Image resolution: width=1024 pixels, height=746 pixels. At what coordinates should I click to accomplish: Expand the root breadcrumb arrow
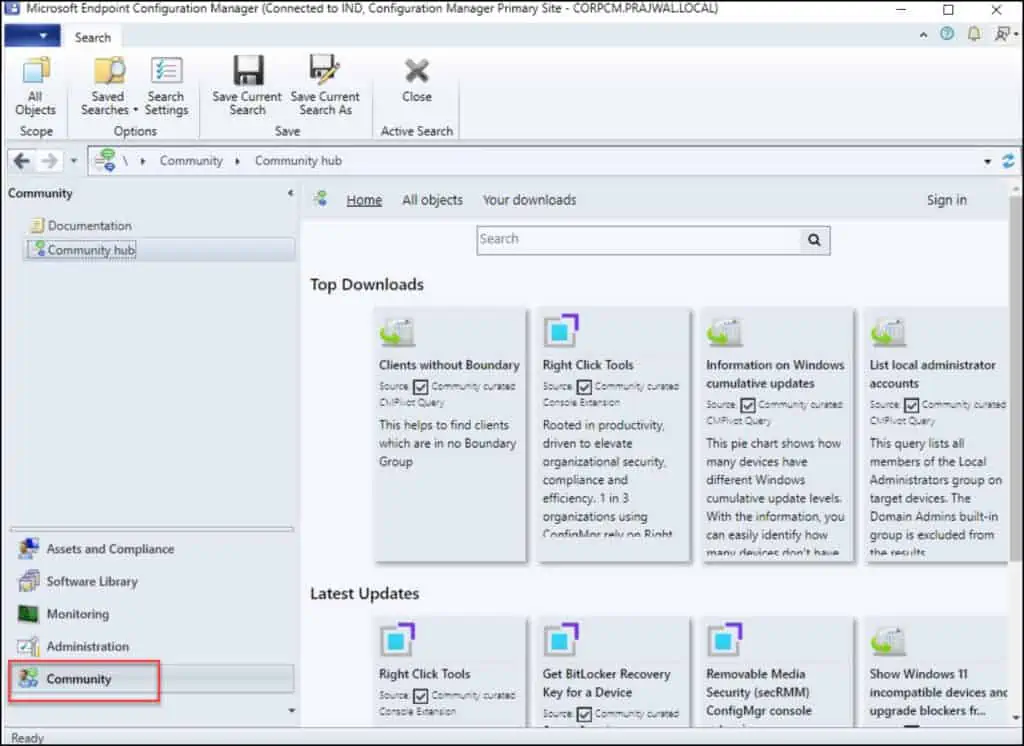tap(142, 161)
